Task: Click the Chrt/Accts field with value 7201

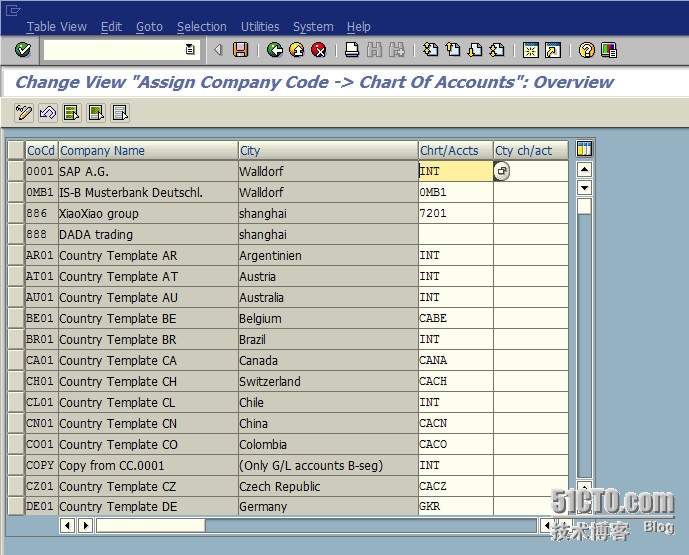Action: coord(456,213)
